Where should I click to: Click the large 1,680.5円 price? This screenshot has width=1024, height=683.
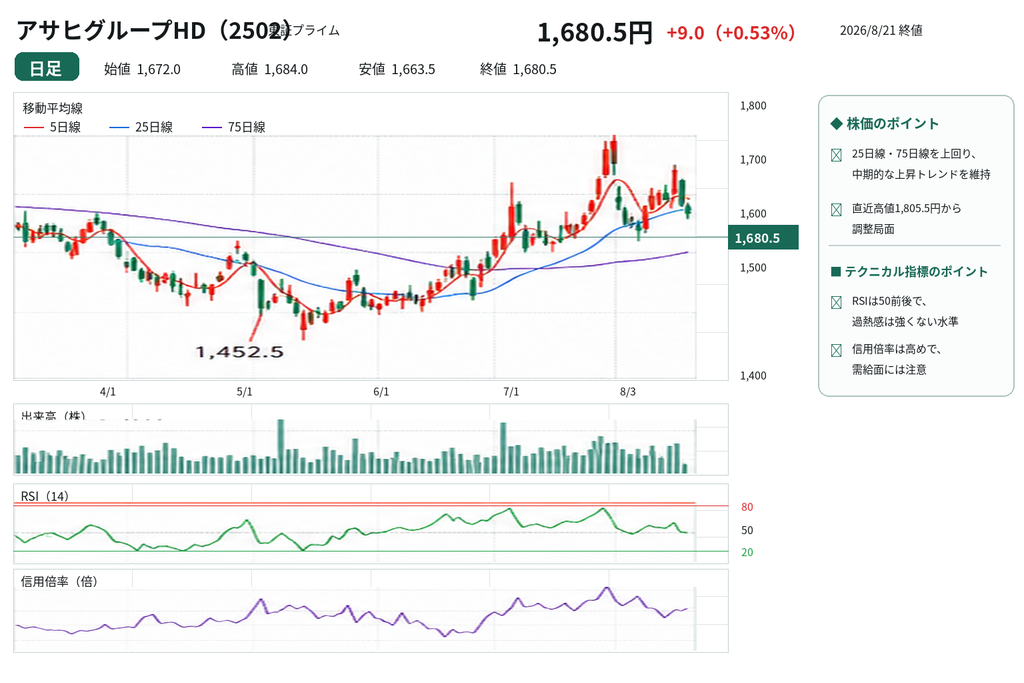594,33
